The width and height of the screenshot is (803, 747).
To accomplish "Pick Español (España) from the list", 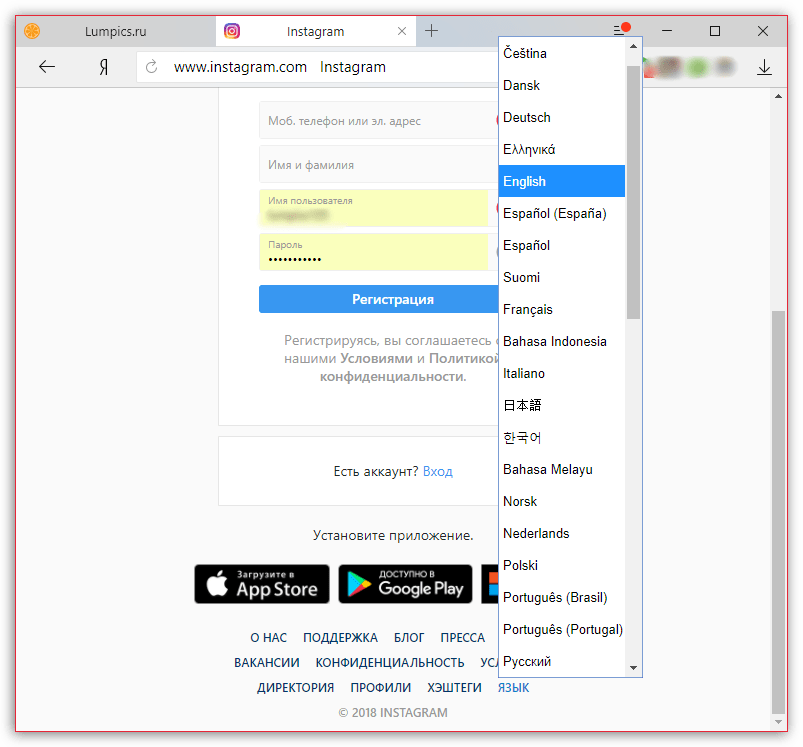I will (x=561, y=213).
